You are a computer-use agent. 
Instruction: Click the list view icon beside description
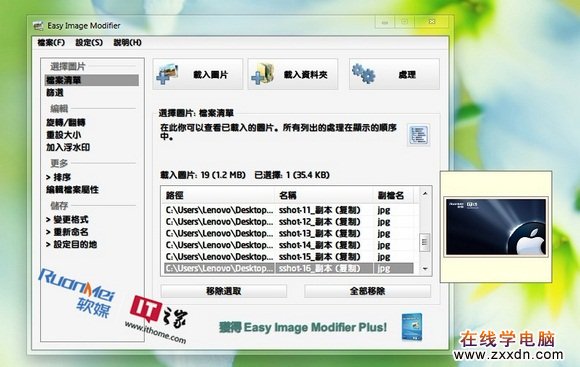(418, 135)
